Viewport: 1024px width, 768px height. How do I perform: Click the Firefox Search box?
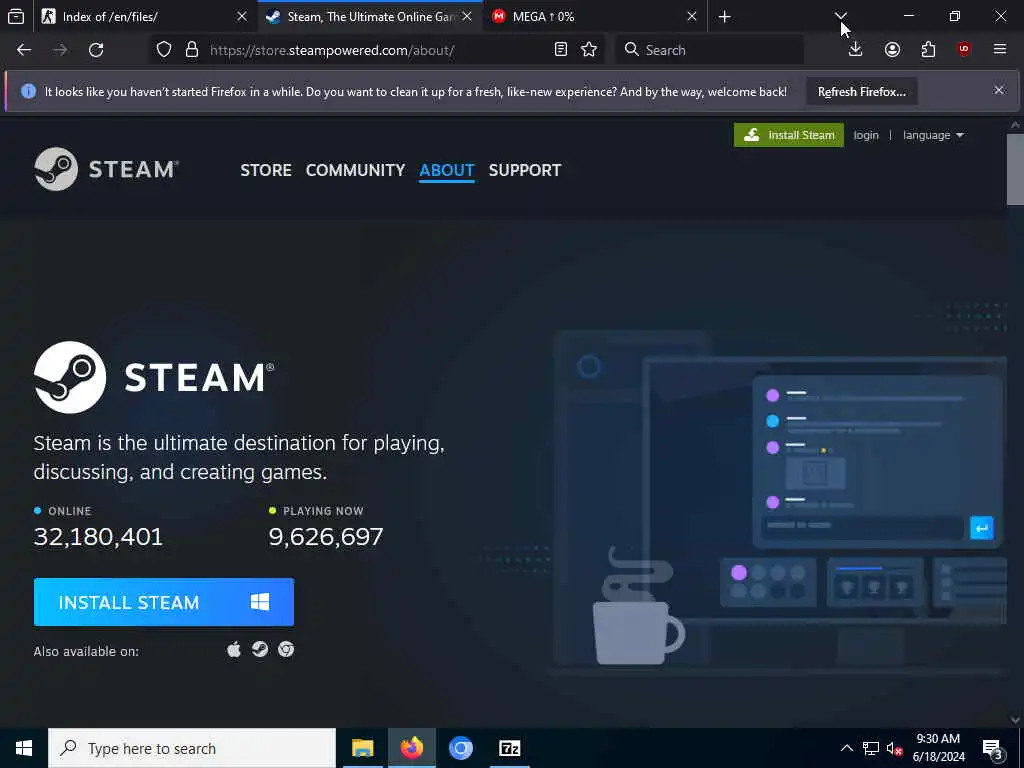tap(710, 50)
